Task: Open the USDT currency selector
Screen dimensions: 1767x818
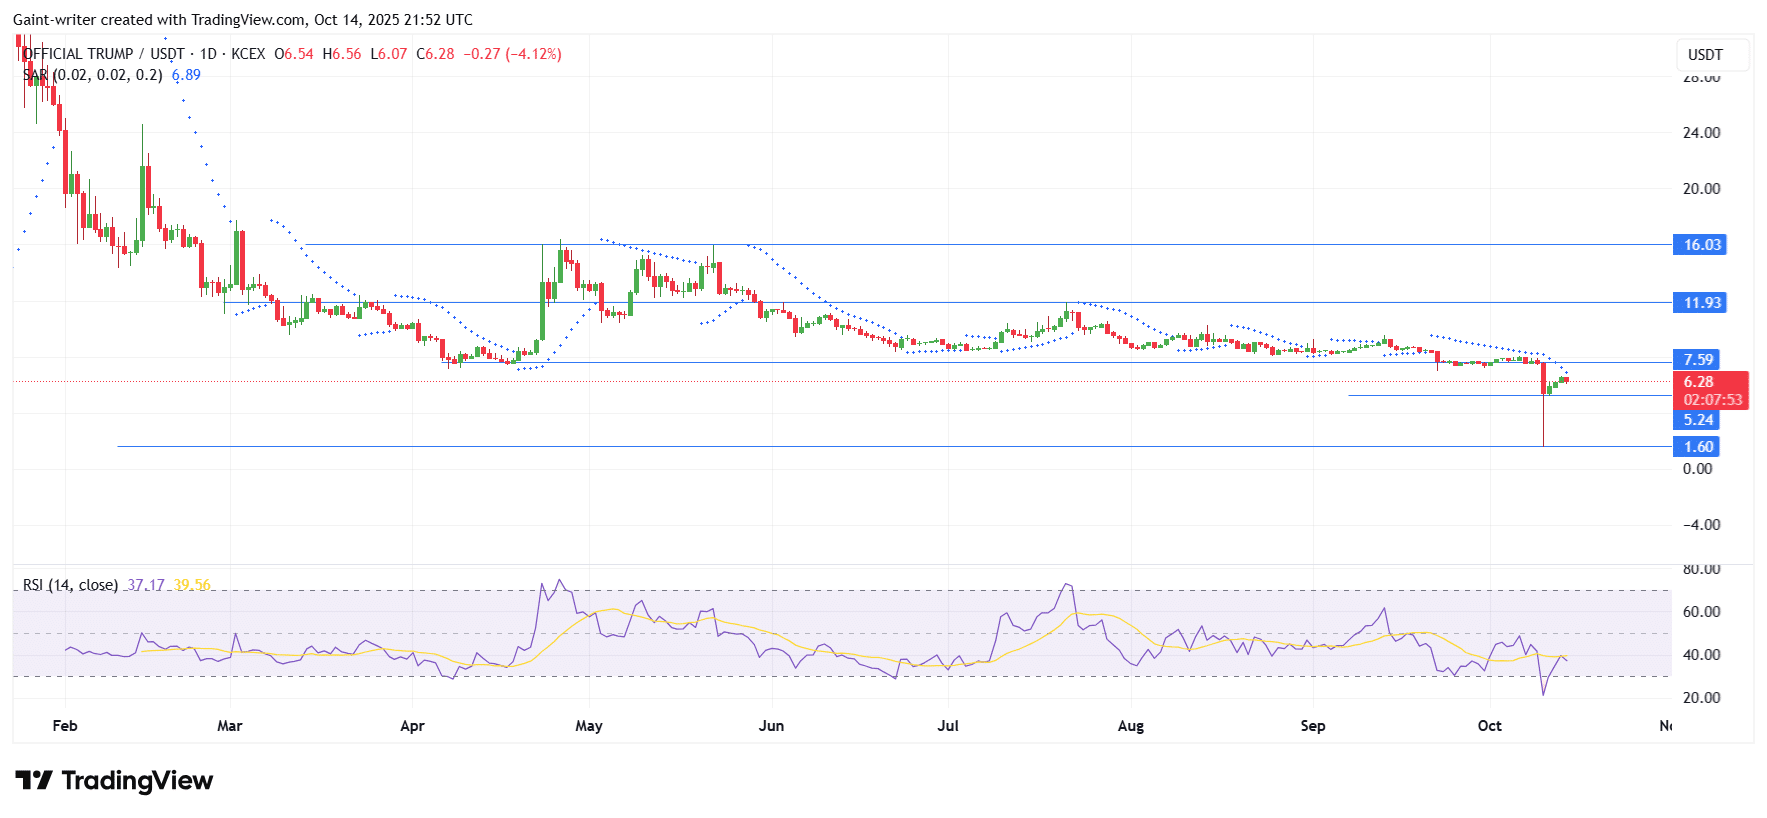Action: (1705, 55)
